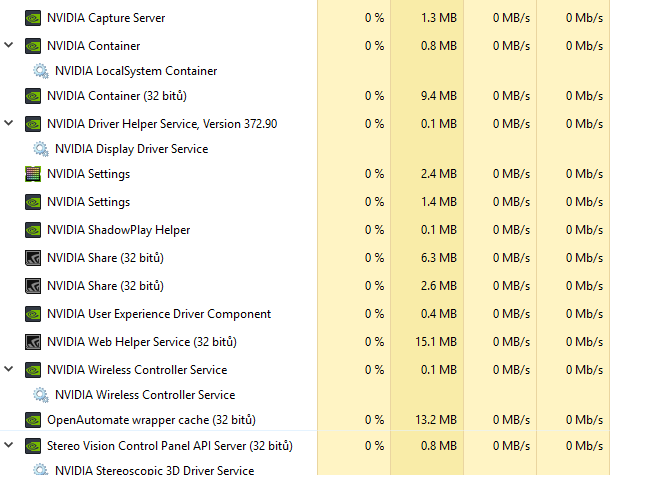
Task: Click the 9.4 MB memory value
Action: [439, 96]
